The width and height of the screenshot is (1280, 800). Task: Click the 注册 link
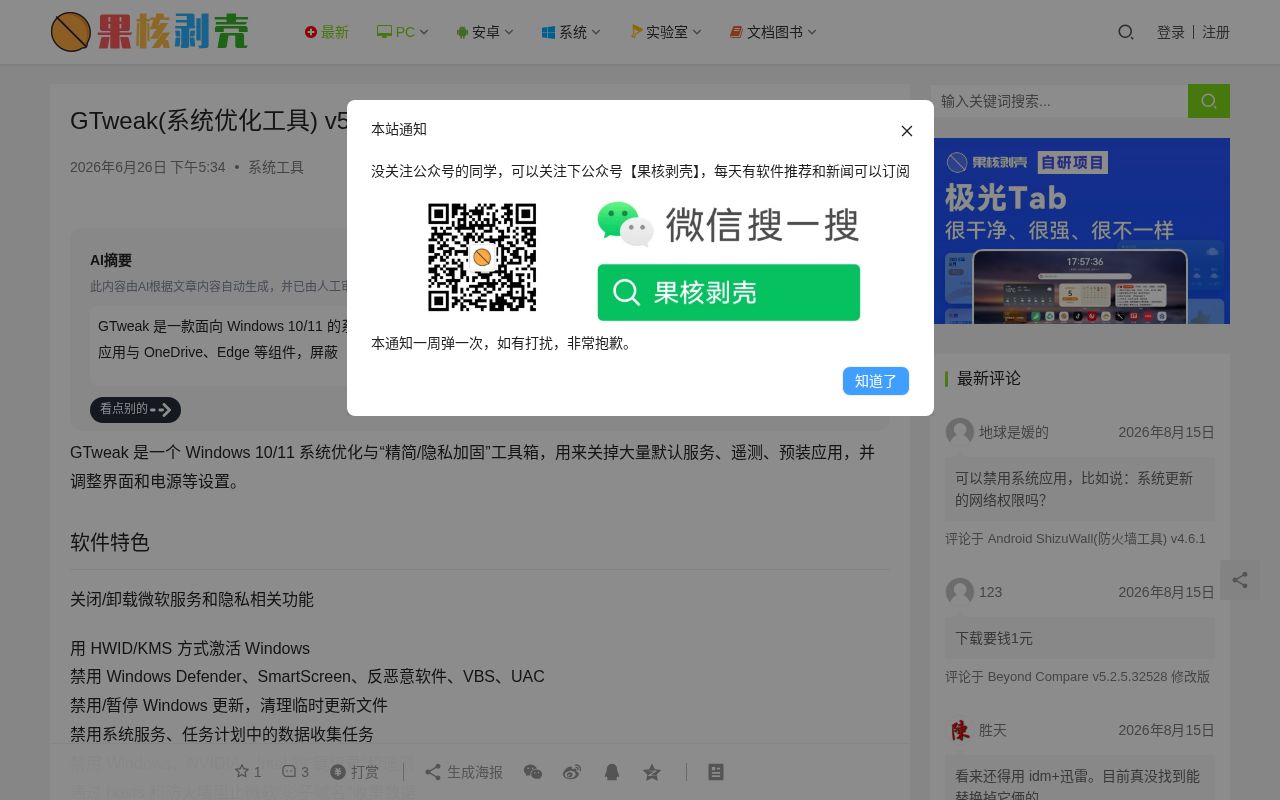point(1216,32)
